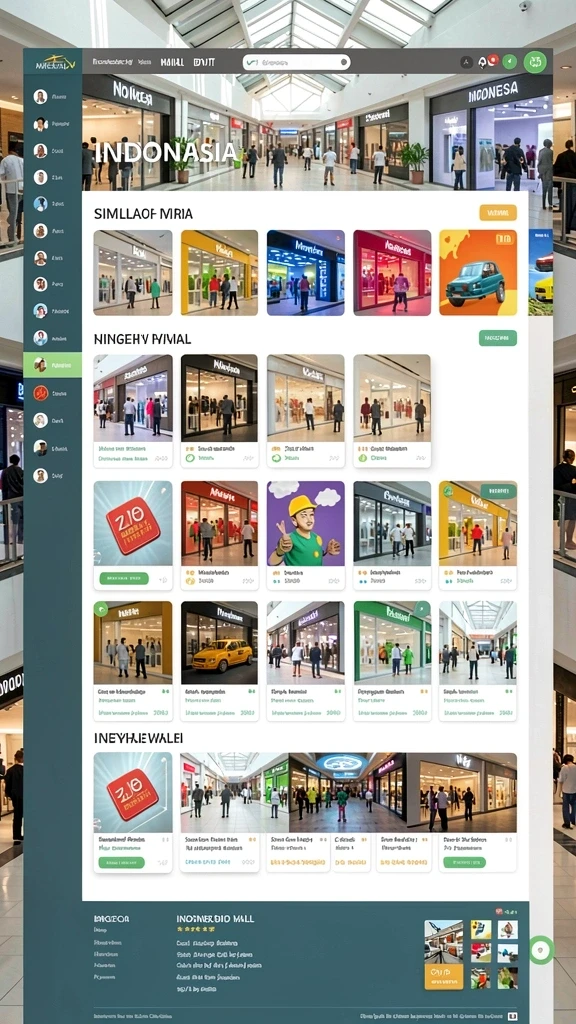The image size is (576, 1024).
Task: Open the MALL tab in the top navigation
Action: 172,63
